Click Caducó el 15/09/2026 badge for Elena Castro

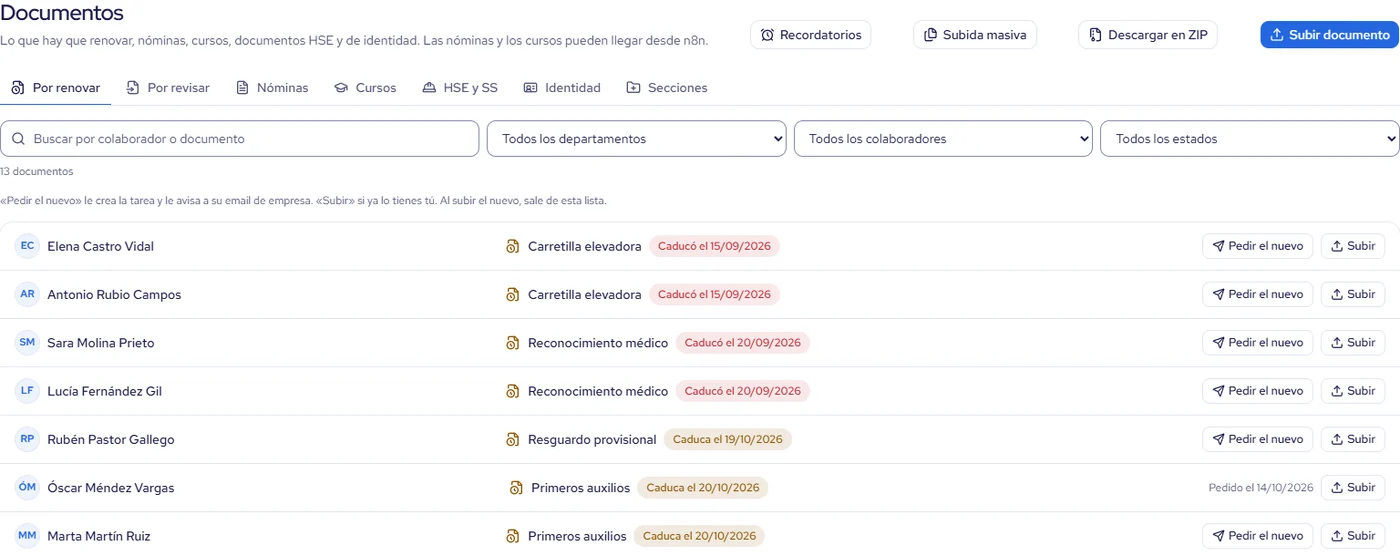pos(714,246)
